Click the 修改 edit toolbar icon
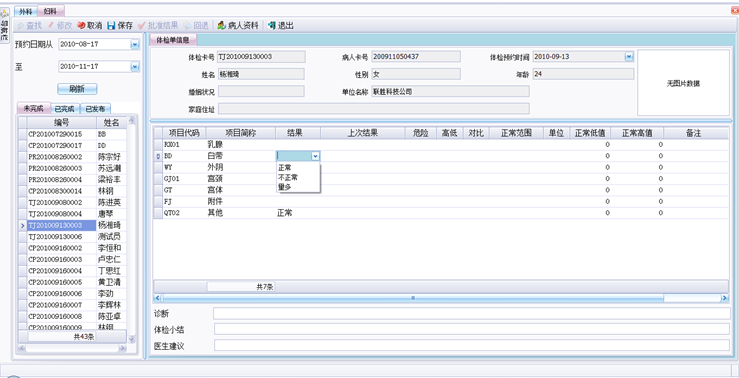The height and width of the screenshot is (378, 739). tap(51, 25)
